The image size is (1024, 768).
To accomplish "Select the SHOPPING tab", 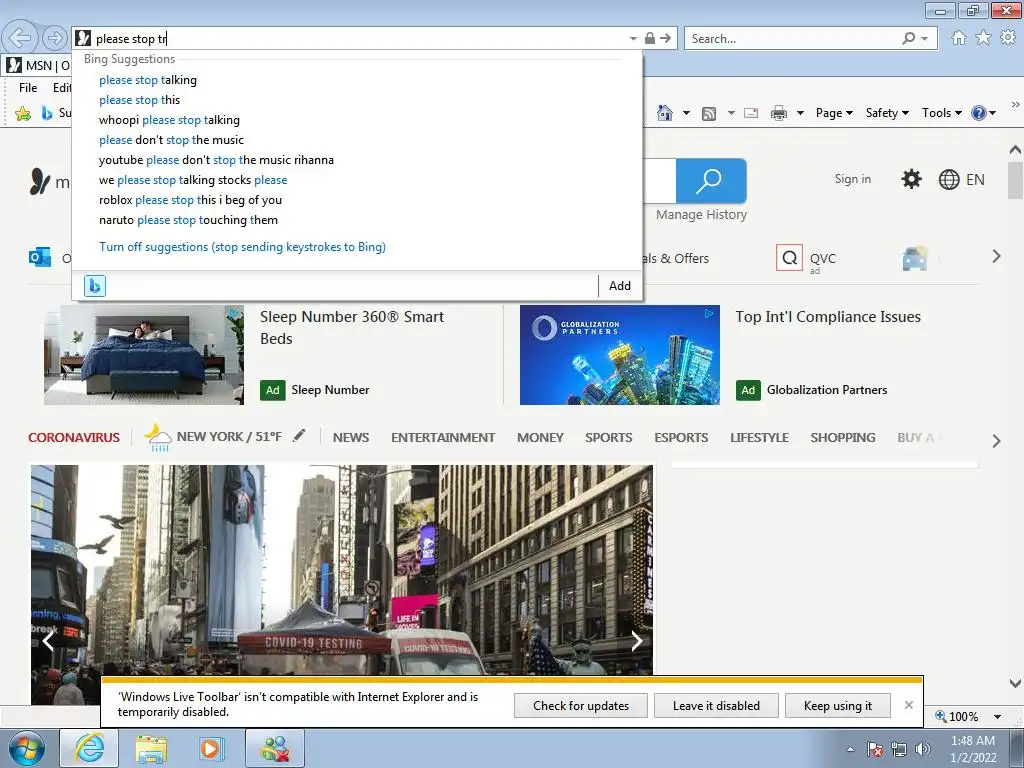I will 842,438.
